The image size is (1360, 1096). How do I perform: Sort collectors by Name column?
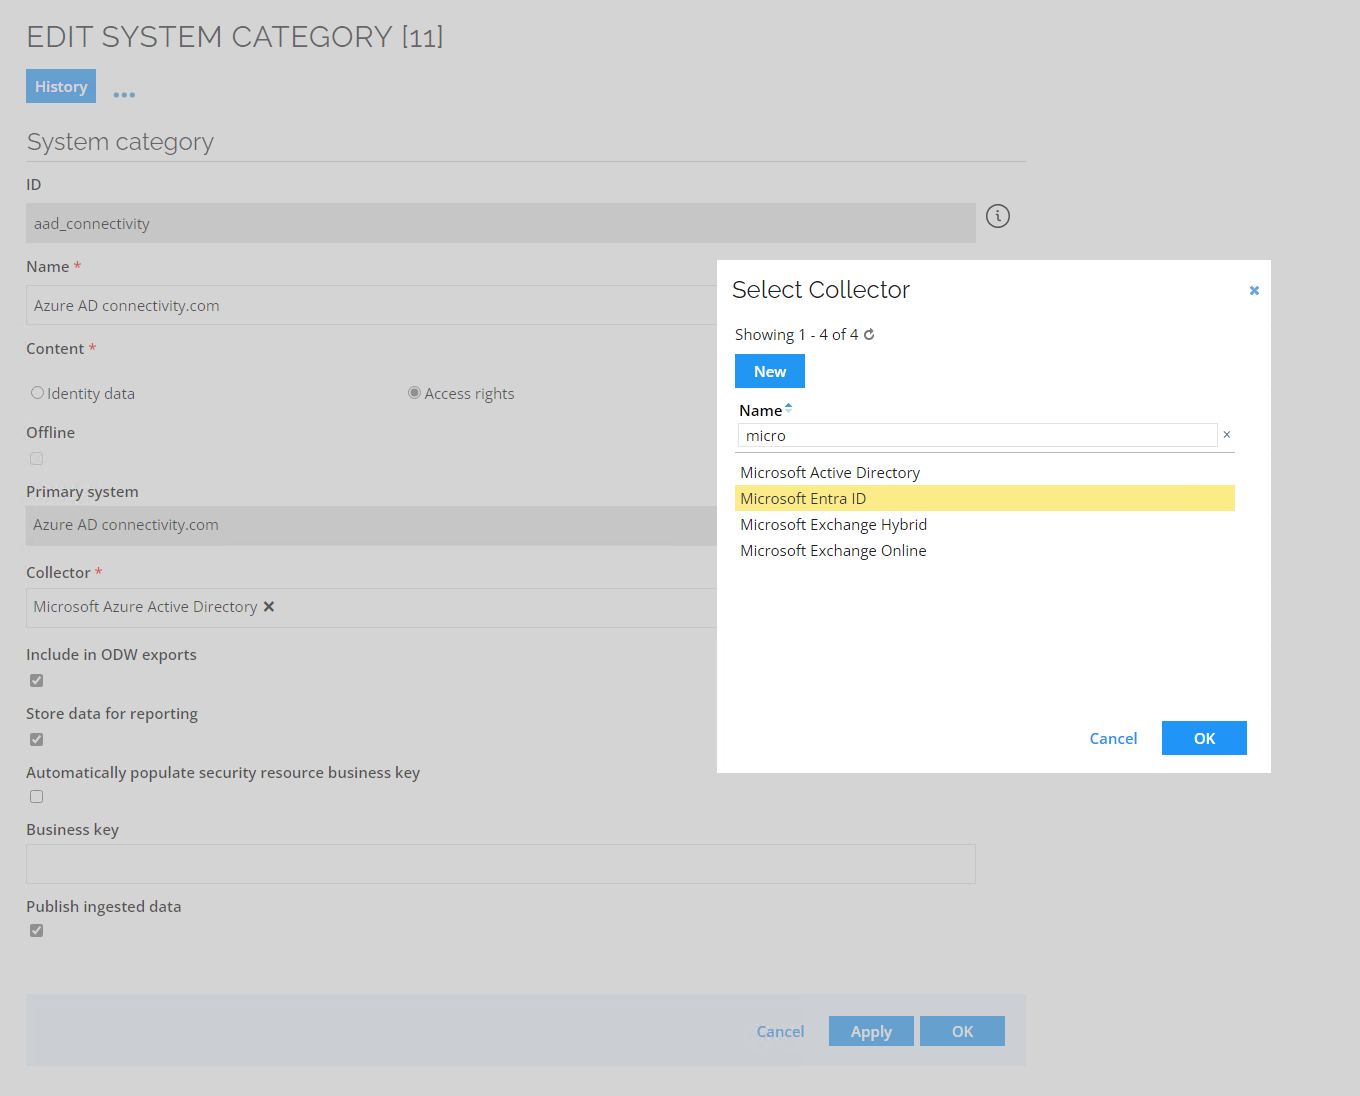coord(765,410)
